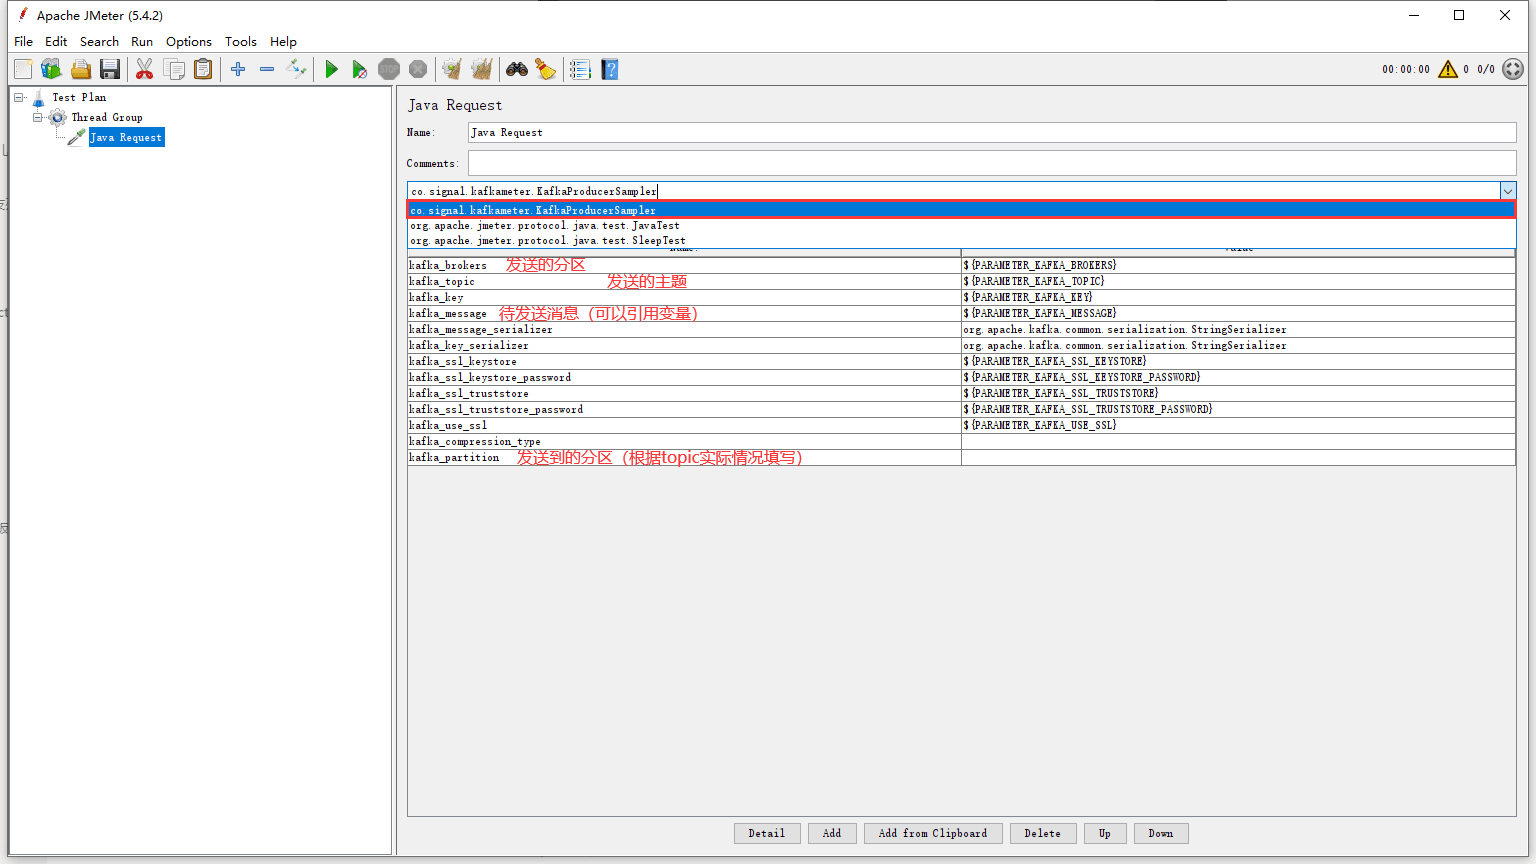Select ${PARAMETER_KAFKA_SSL_KEYSTORE_PASSWORD} value cell
The width and height of the screenshot is (1536, 864).
(1238, 377)
